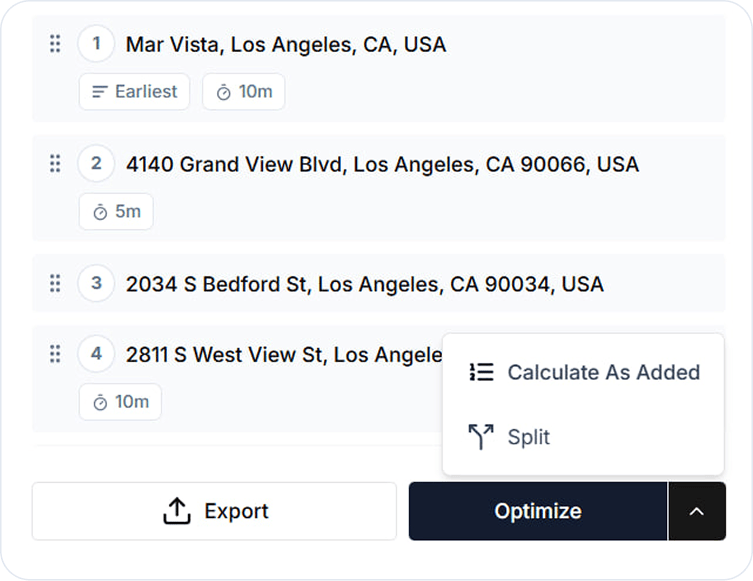Grab the drag handle for stop 3
The width and height of the screenshot is (753, 581).
tap(55, 284)
